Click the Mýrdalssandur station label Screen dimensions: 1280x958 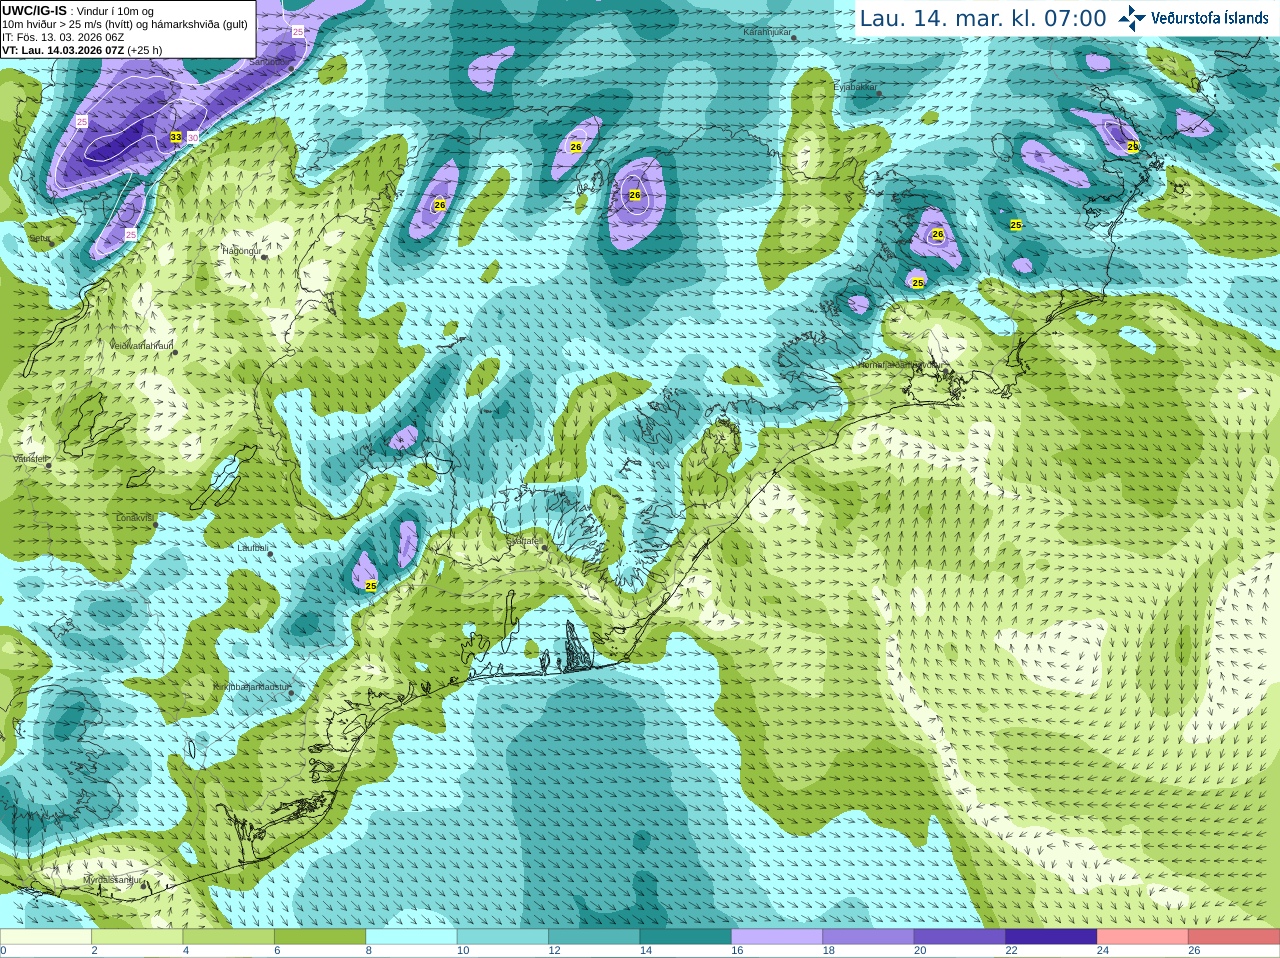click(x=112, y=879)
